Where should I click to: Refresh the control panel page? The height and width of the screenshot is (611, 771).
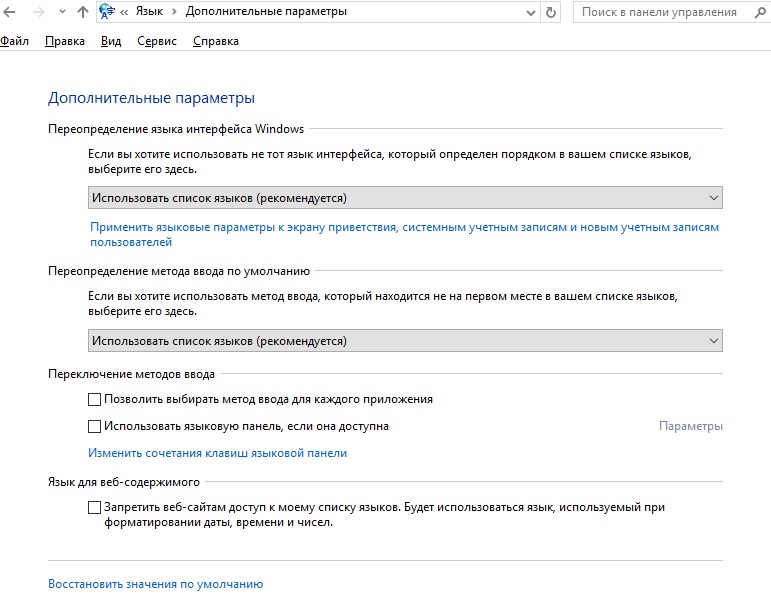click(x=551, y=13)
